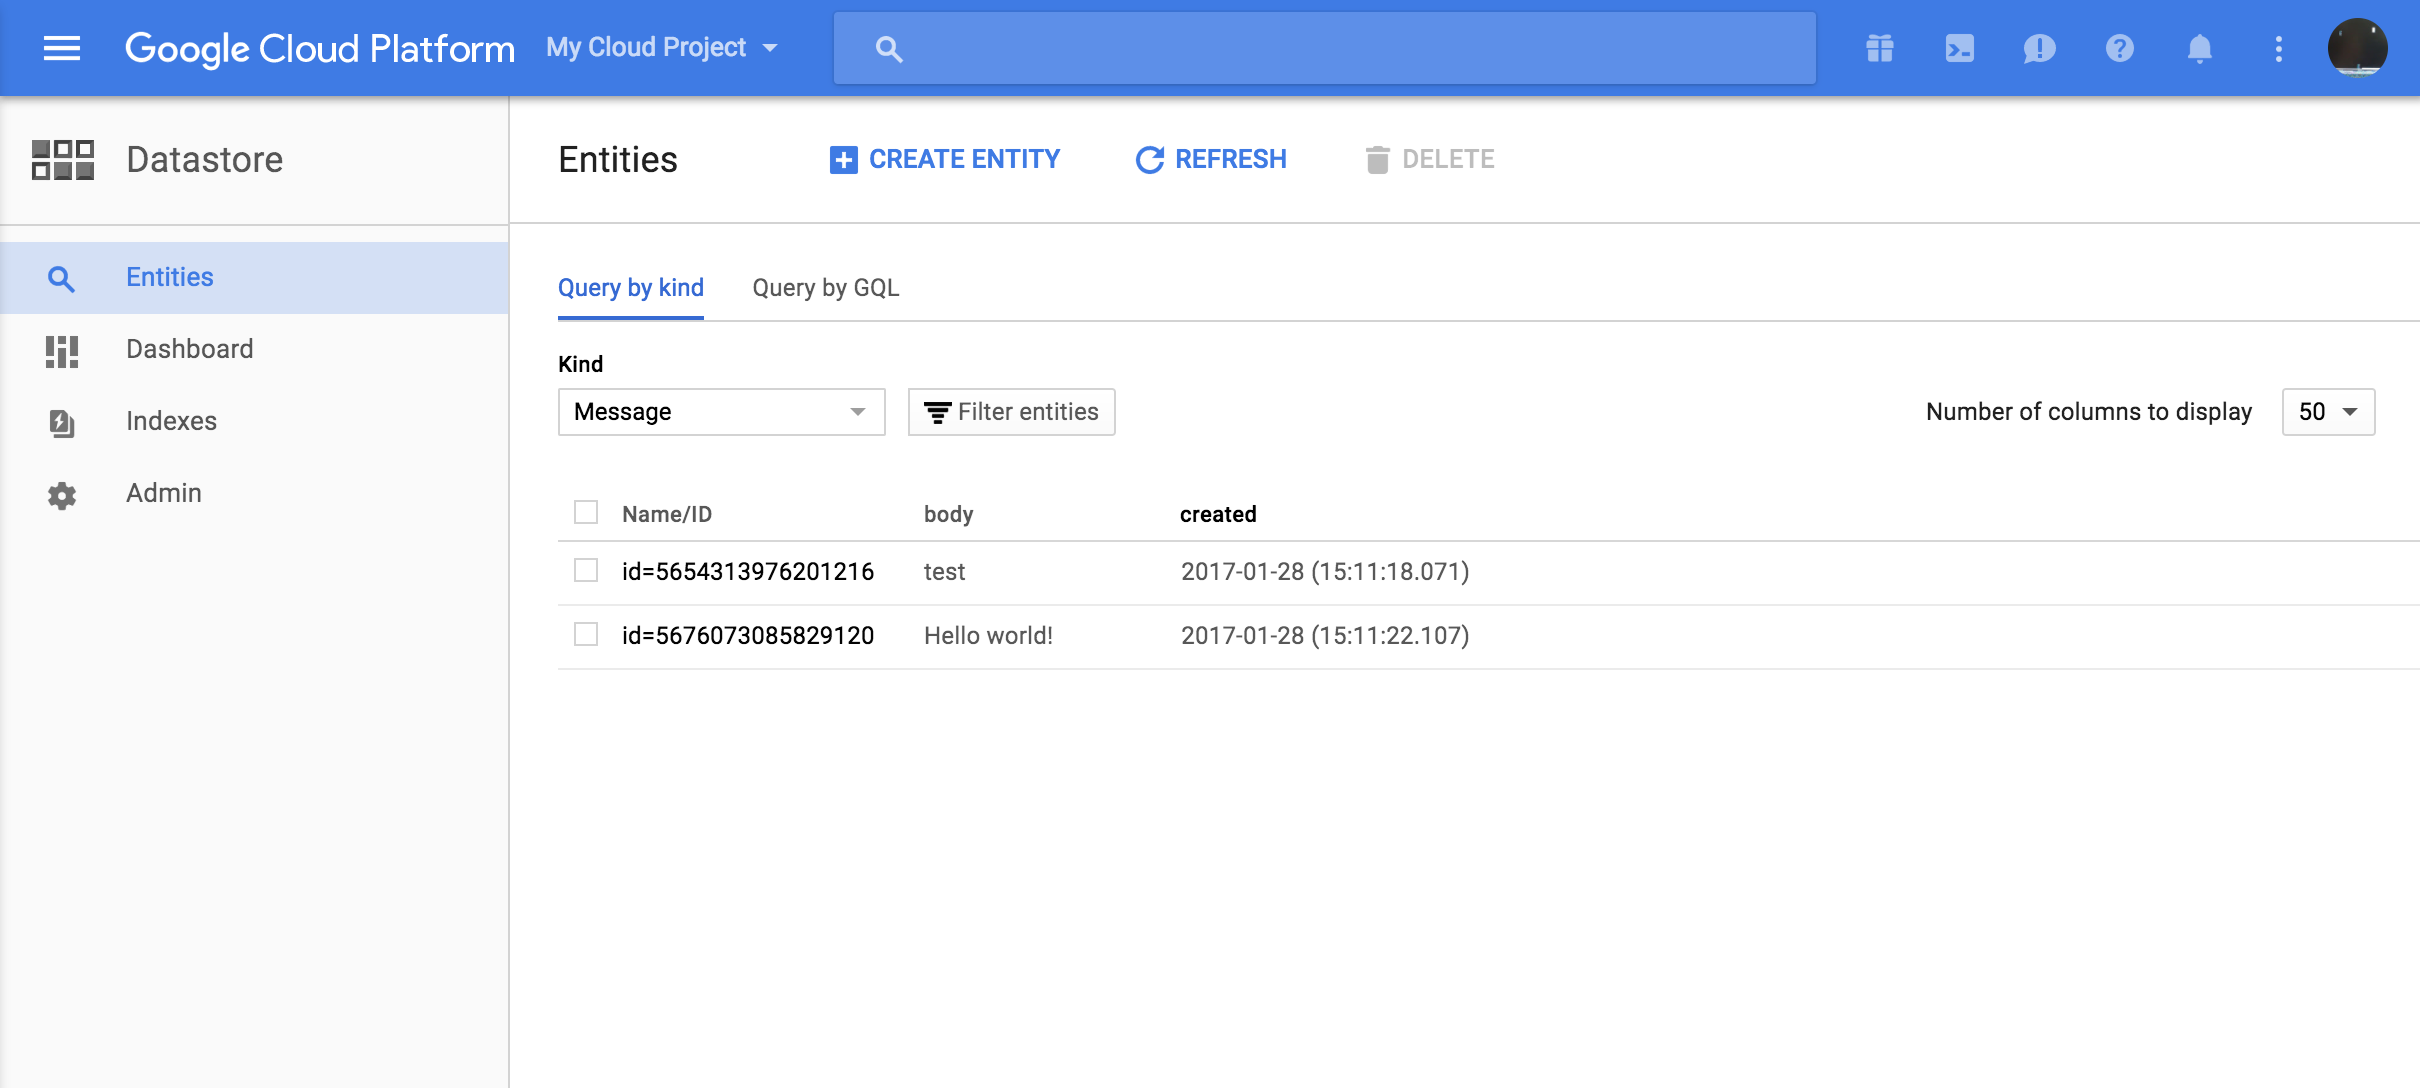The image size is (2420, 1088).
Task: Click the Kind field label
Action: click(x=580, y=364)
